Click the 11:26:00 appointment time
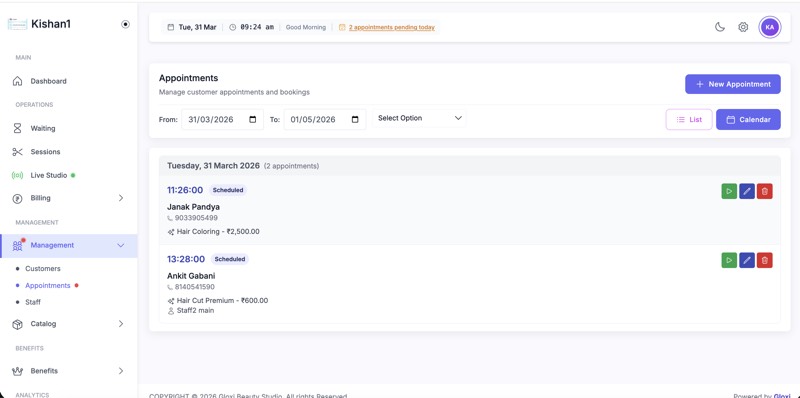The image size is (800, 398). tap(185, 190)
